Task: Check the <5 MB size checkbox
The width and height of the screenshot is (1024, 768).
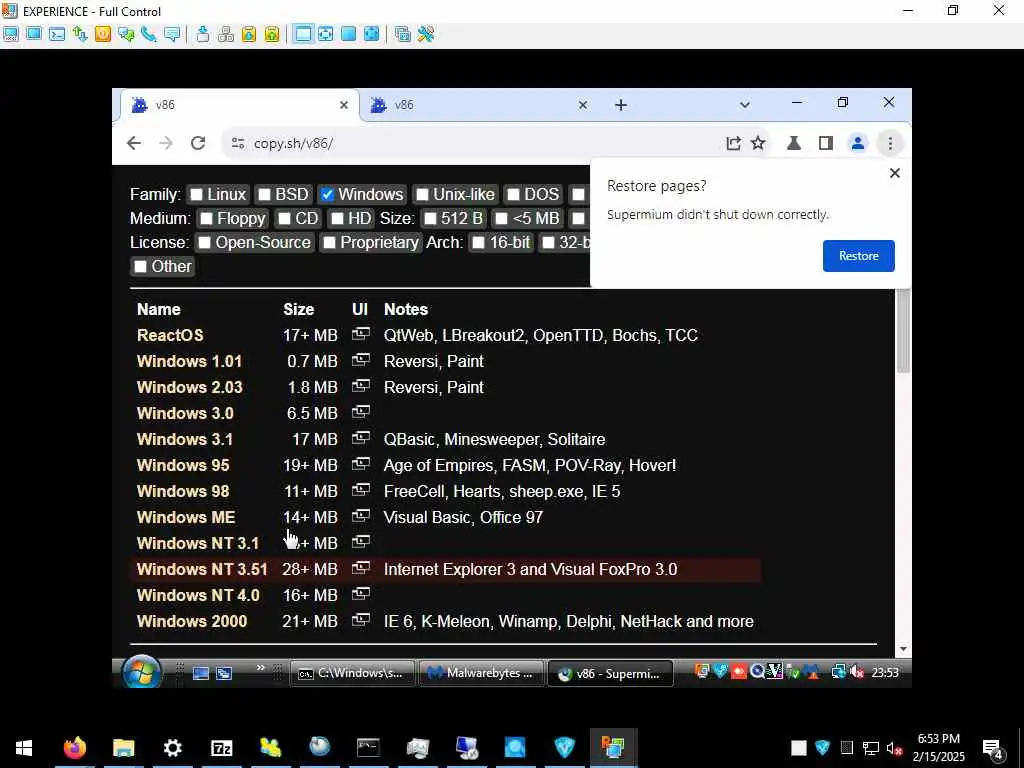Action: pos(502,219)
